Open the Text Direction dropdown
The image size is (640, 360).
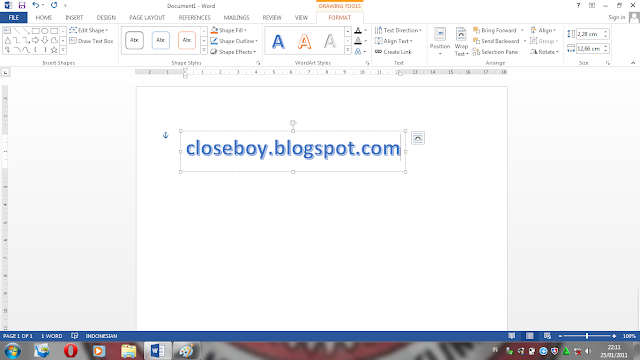click(398, 30)
